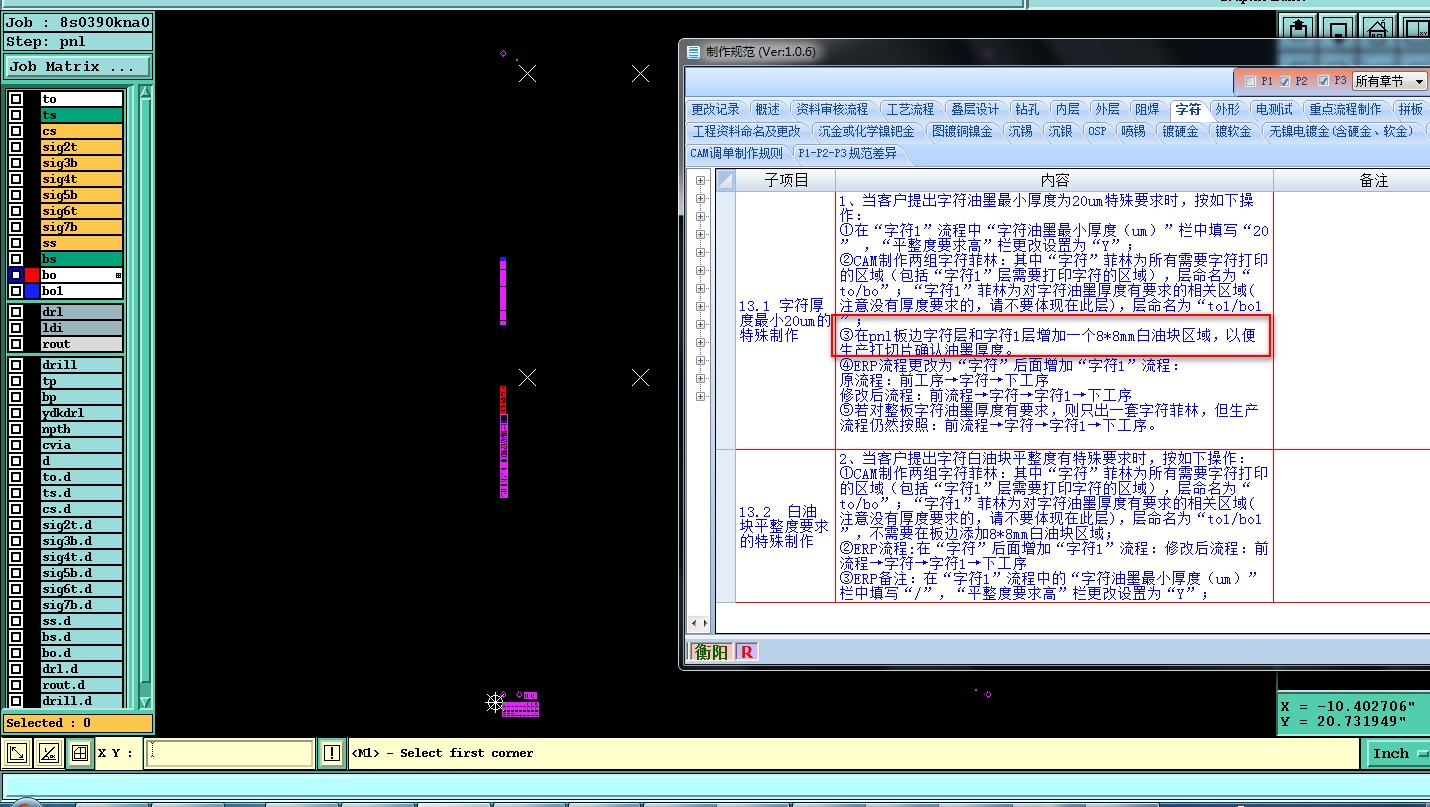Select the layer name sig7b

point(81,227)
